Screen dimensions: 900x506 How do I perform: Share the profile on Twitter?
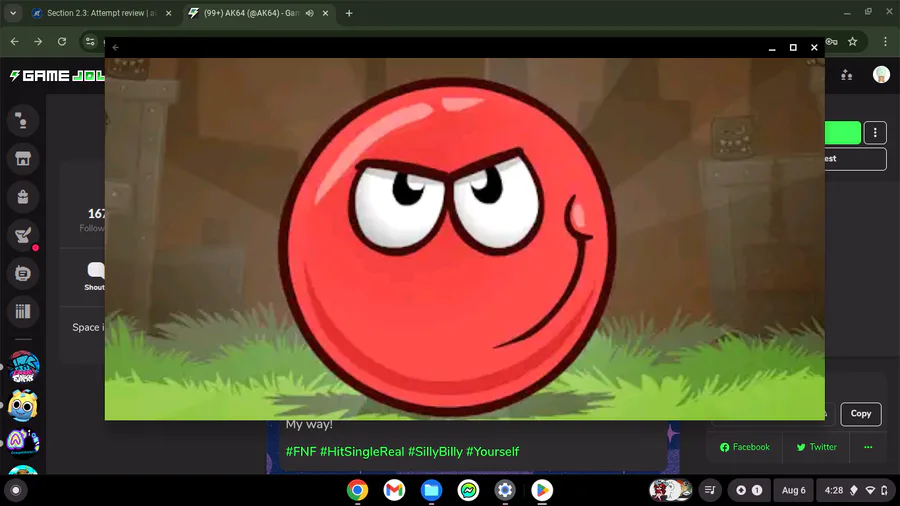pyautogui.click(x=816, y=447)
